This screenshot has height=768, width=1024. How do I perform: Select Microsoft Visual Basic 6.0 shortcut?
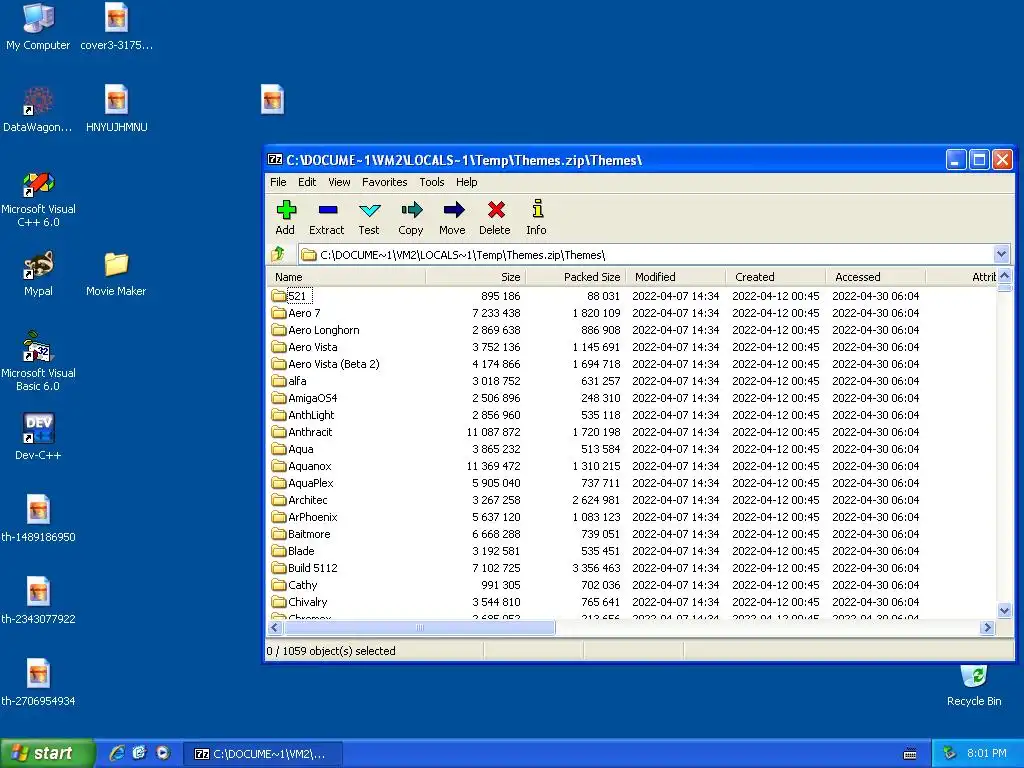pos(38,361)
